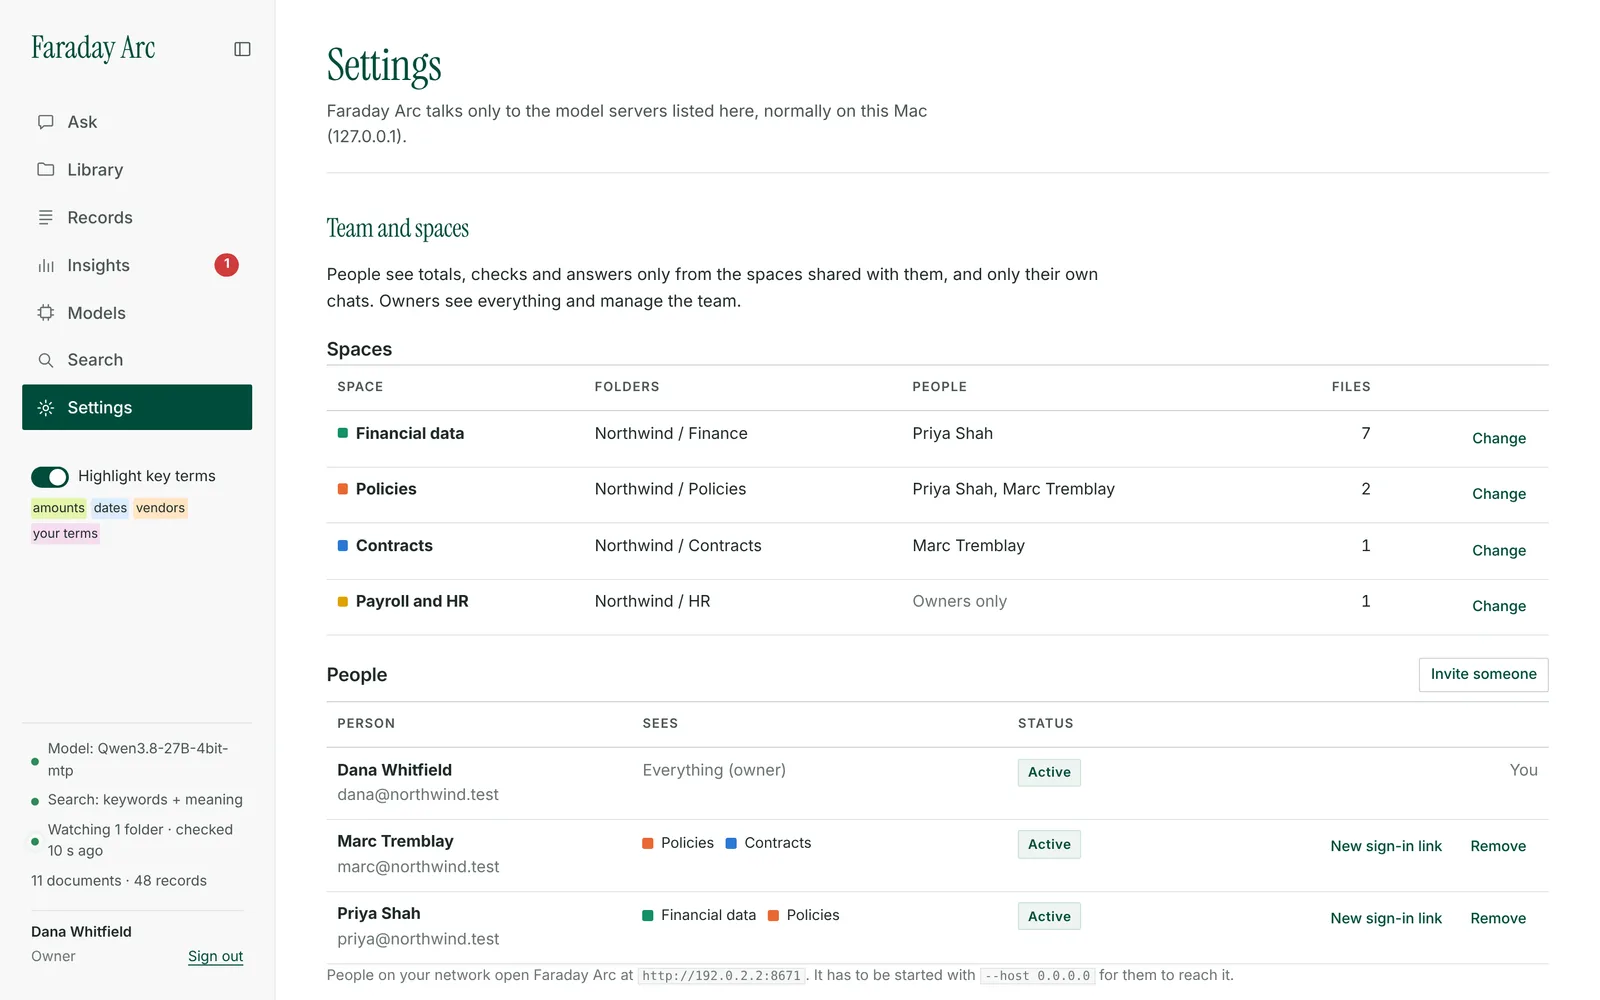The image size is (1600, 1000).
Task: Open the Models section
Action: click(137, 312)
